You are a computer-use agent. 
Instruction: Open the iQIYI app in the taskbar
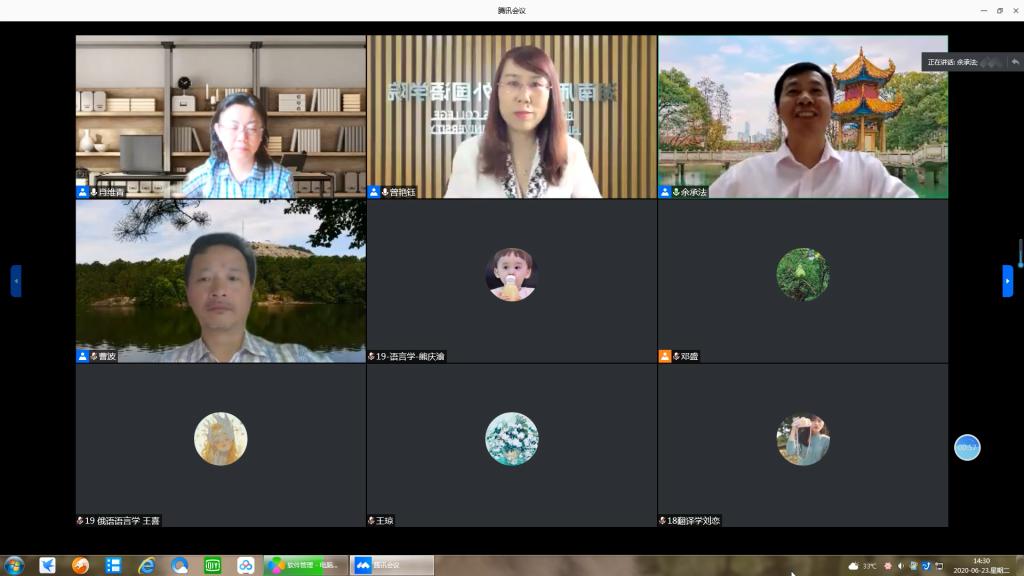tap(212, 566)
